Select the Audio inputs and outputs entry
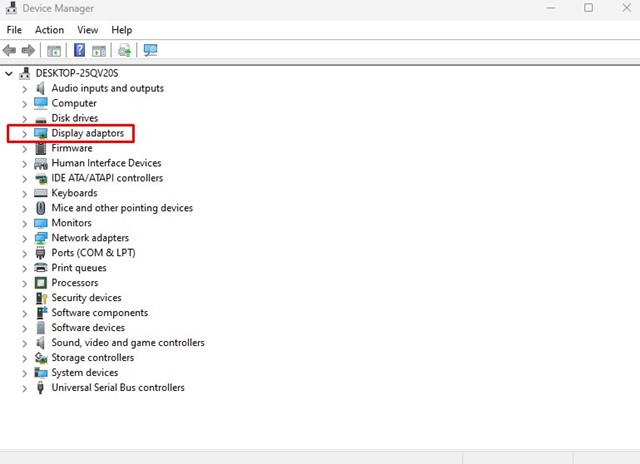640x464 pixels. pyautogui.click(x=107, y=88)
